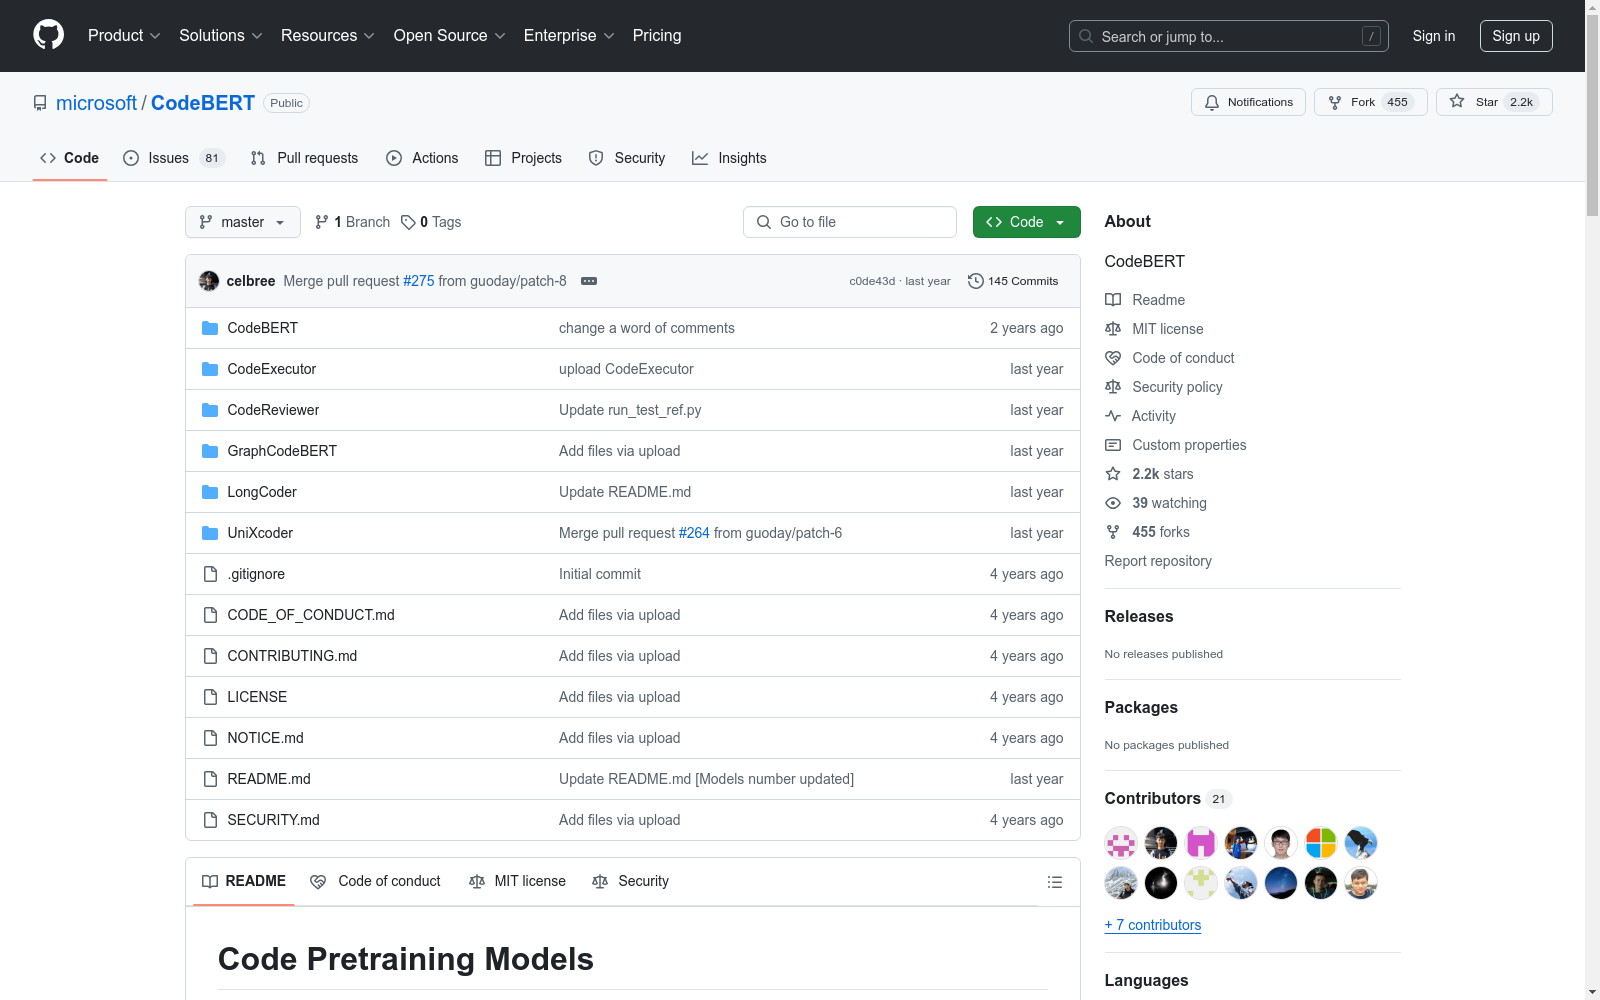Show expanded commit message ellipsis

589,281
